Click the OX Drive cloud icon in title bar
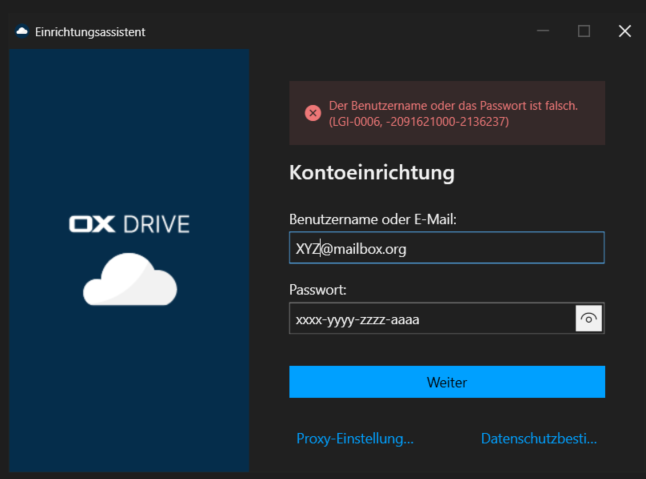This screenshot has width=646, height=479. click(22, 31)
